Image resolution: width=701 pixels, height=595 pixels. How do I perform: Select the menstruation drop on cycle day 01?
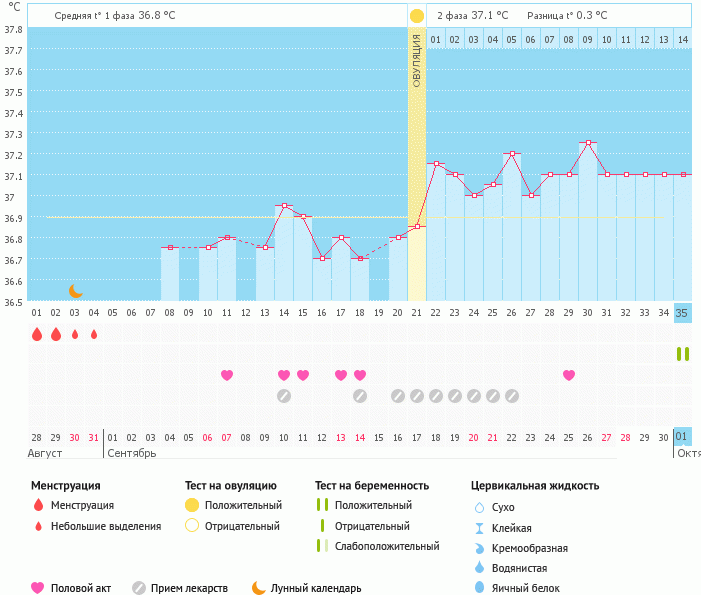[37, 334]
